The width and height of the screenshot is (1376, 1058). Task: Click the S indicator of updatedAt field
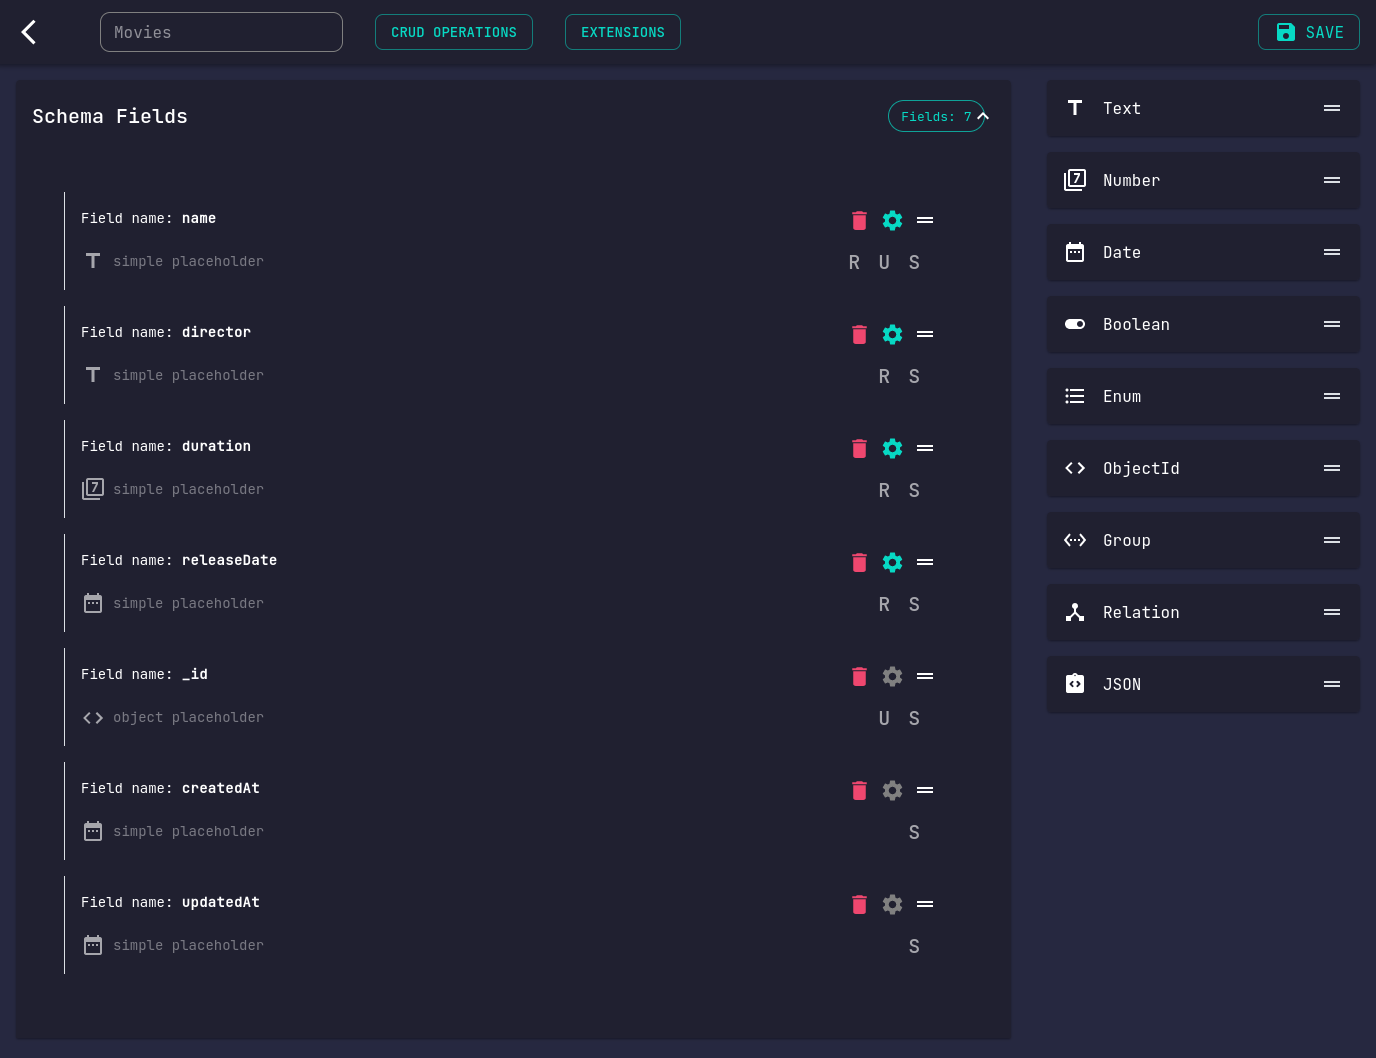pyautogui.click(x=914, y=946)
